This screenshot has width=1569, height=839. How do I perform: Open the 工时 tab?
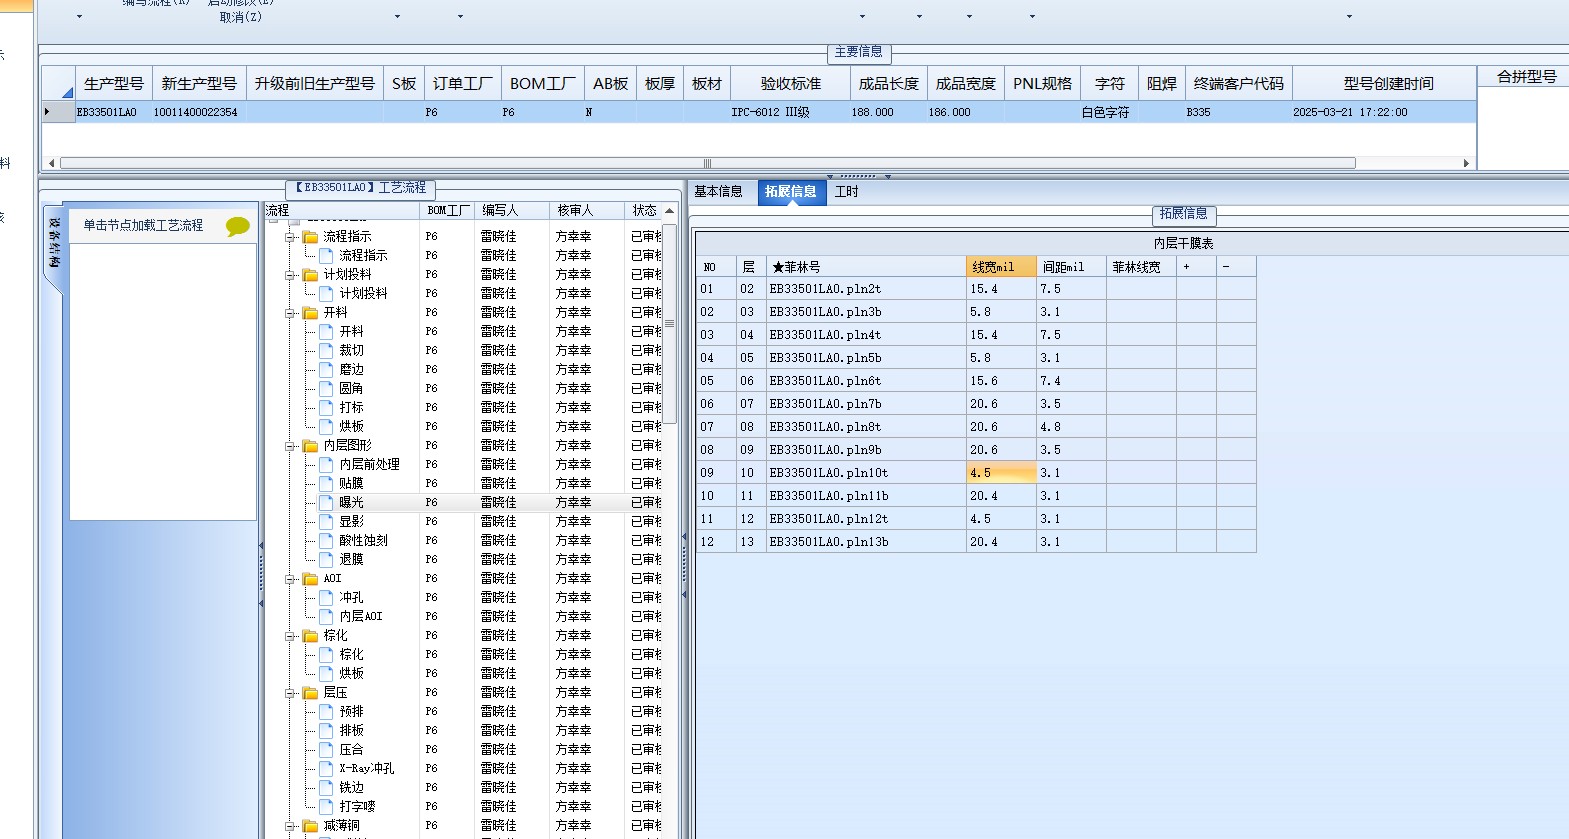846,192
